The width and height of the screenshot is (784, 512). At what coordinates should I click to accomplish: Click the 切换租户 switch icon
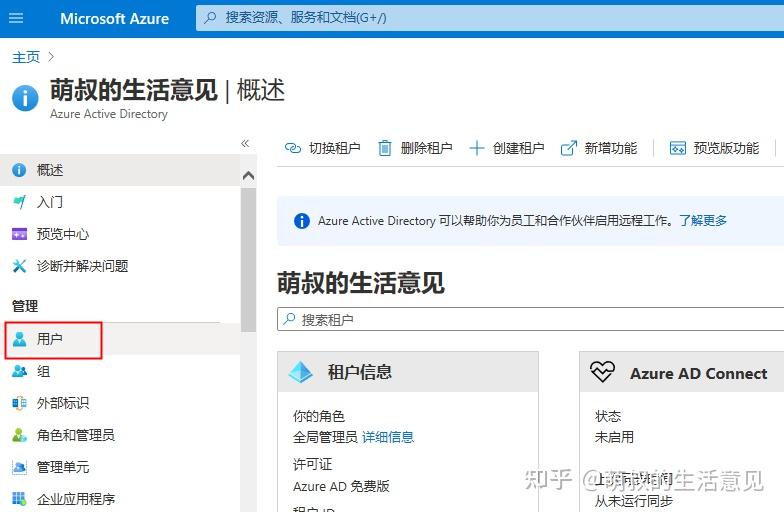pyautogui.click(x=292, y=148)
